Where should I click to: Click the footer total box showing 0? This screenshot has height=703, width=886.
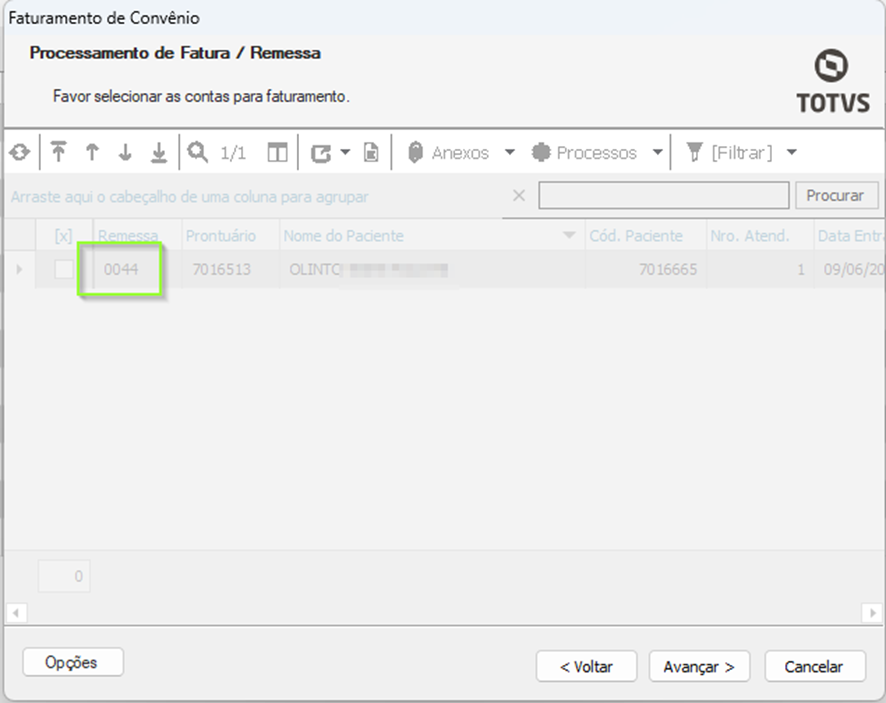point(64,576)
